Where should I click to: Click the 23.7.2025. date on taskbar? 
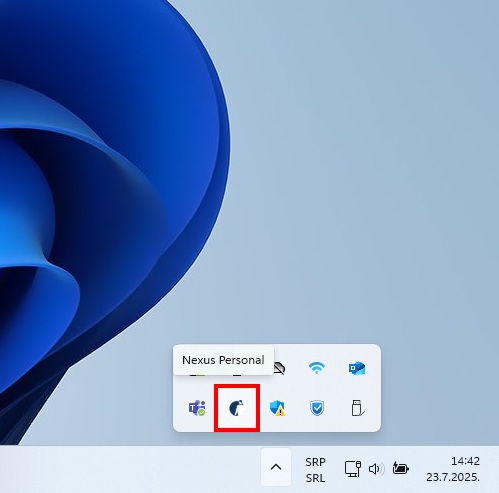[x=453, y=477]
